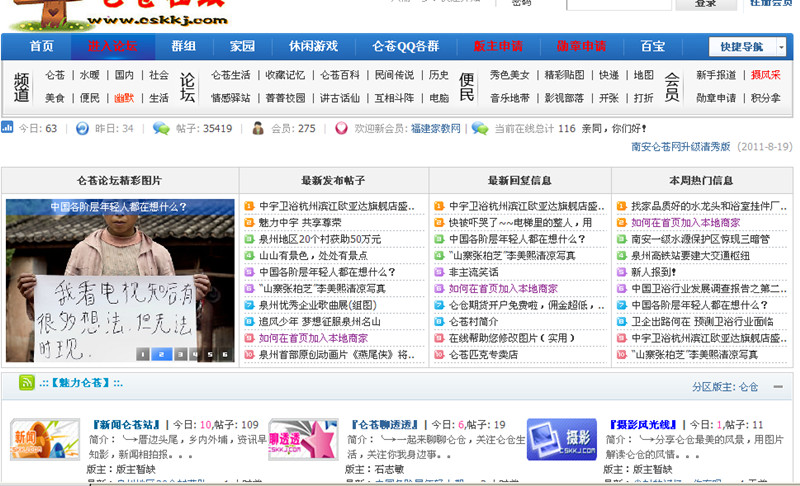Screen dimensions: 800x486
Task: Open reply 非主流笑话
Action: coord(473,272)
